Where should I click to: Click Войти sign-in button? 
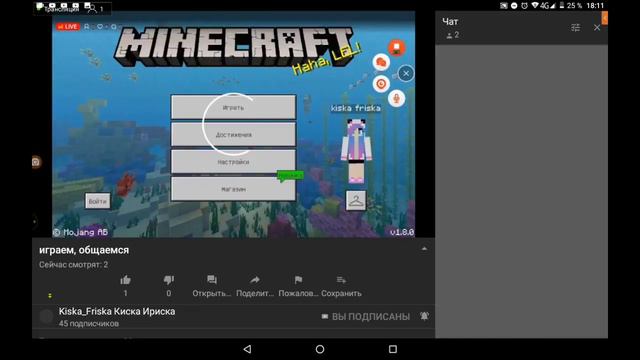tap(98, 201)
